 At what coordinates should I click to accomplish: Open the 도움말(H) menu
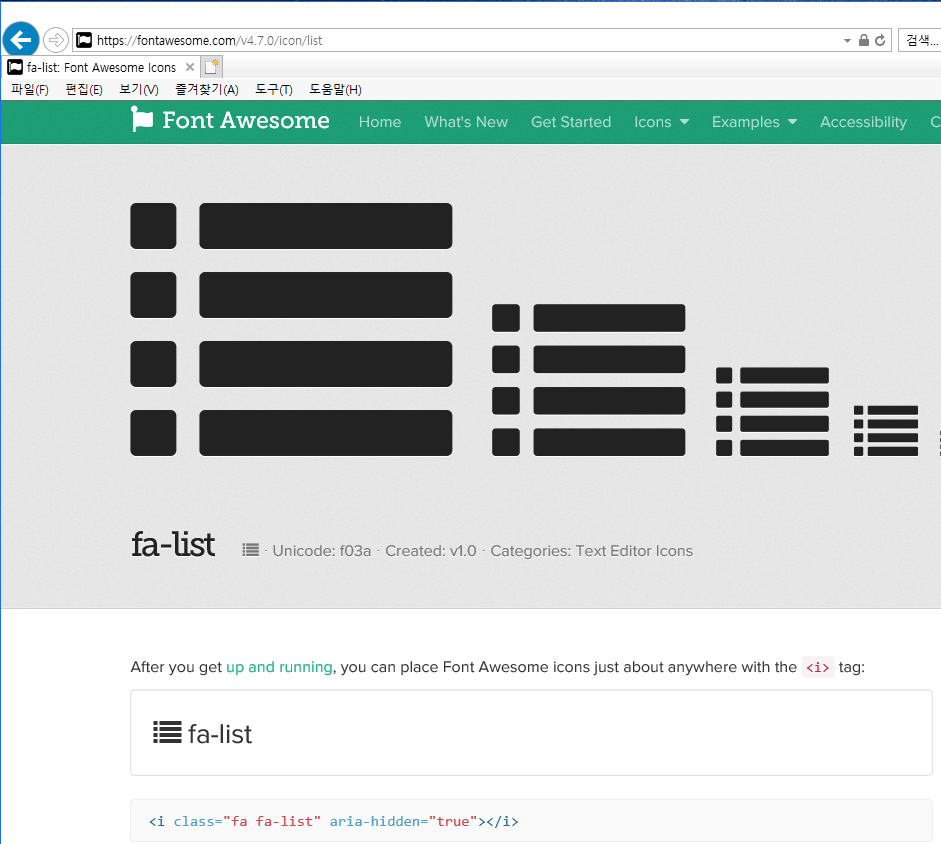[335, 89]
